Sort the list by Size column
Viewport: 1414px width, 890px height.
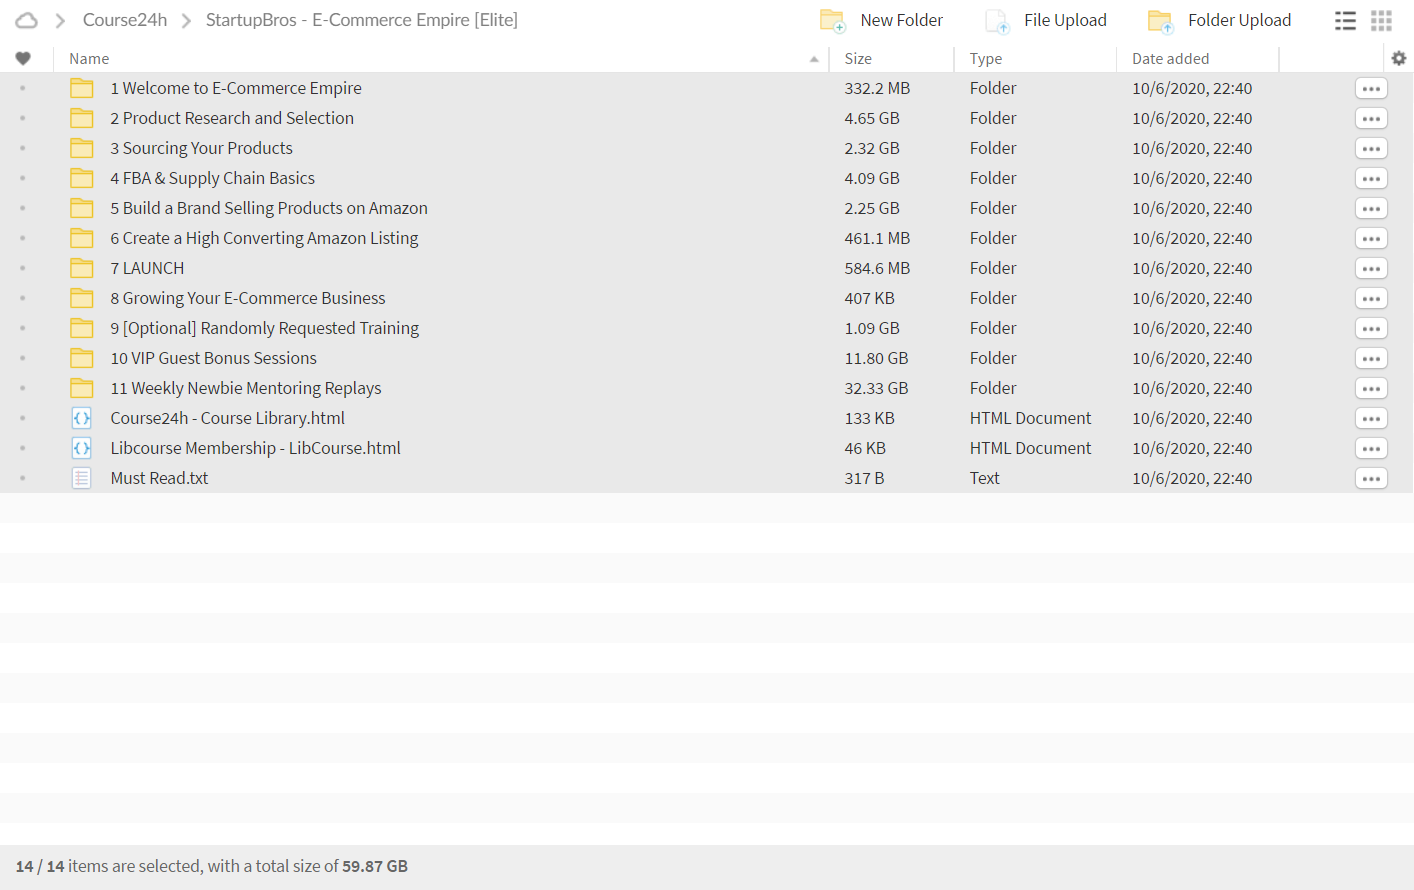tap(858, 59)
